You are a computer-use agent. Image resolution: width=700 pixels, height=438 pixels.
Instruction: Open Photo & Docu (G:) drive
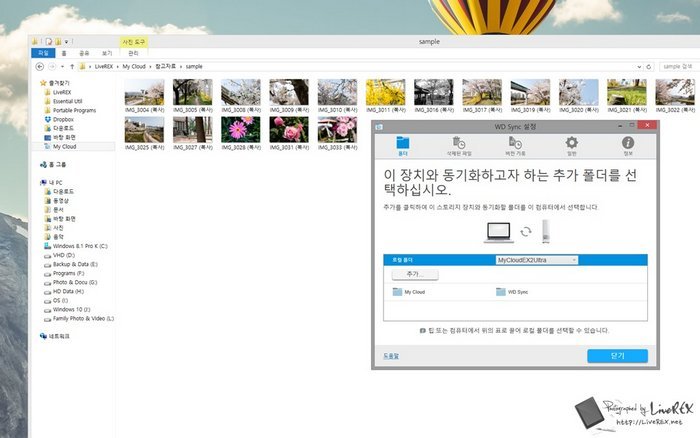coord(71,283)
